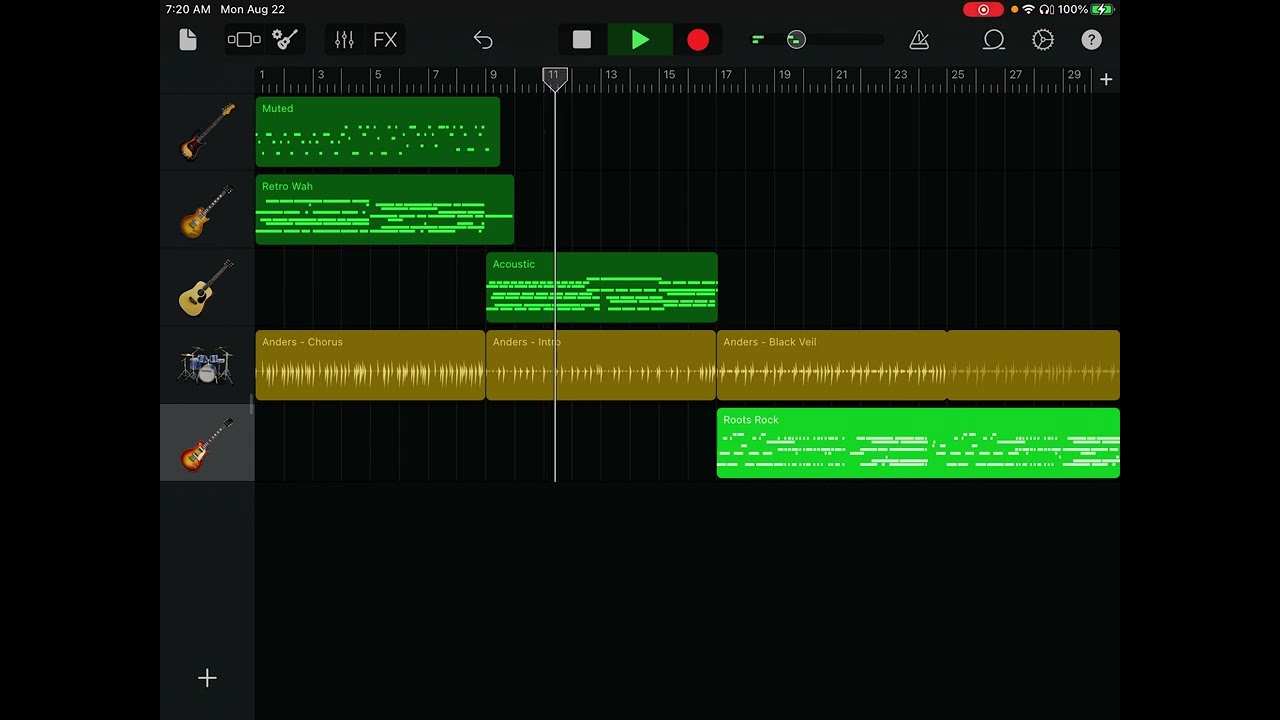This screenshot has height=720, width=1280.
Task: Toggle the metronome
Action: (919, 40)
